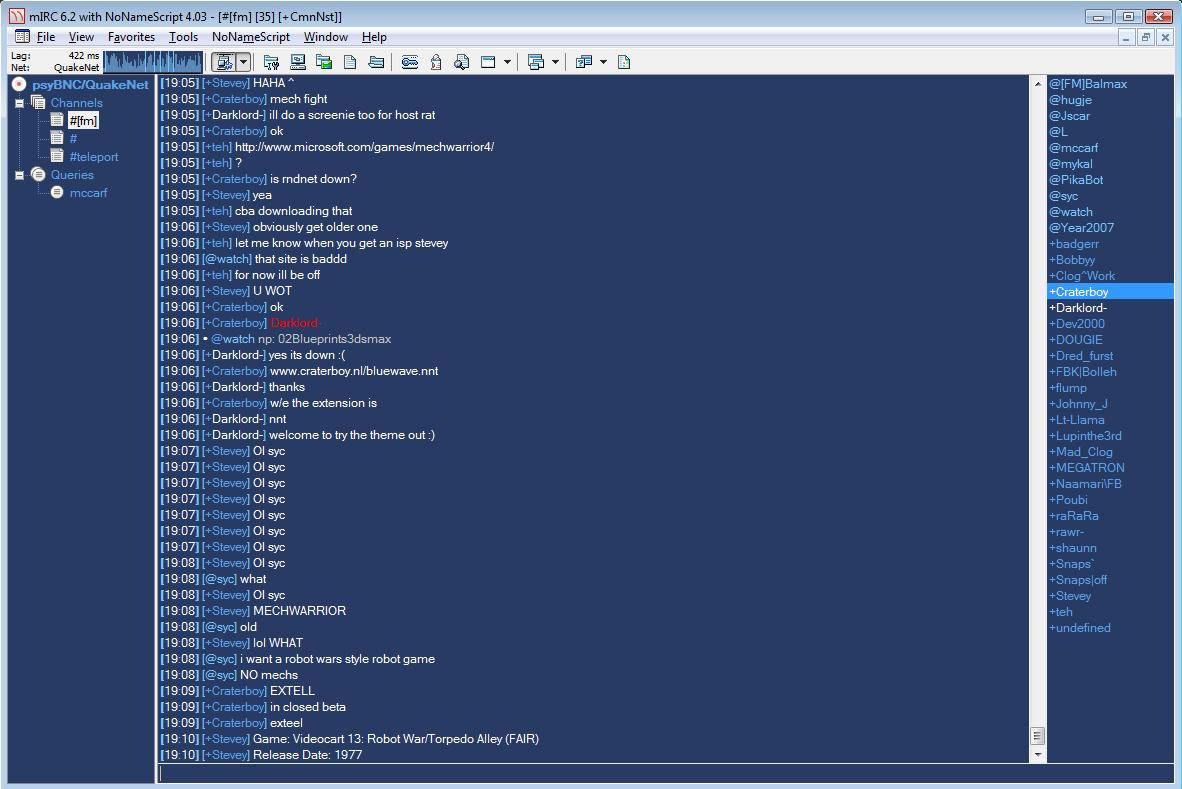The width and height of the screenshot is (1182, 789).
Task: Select +Darklord- in the nick list
Action: click(x=1078, y=307)
